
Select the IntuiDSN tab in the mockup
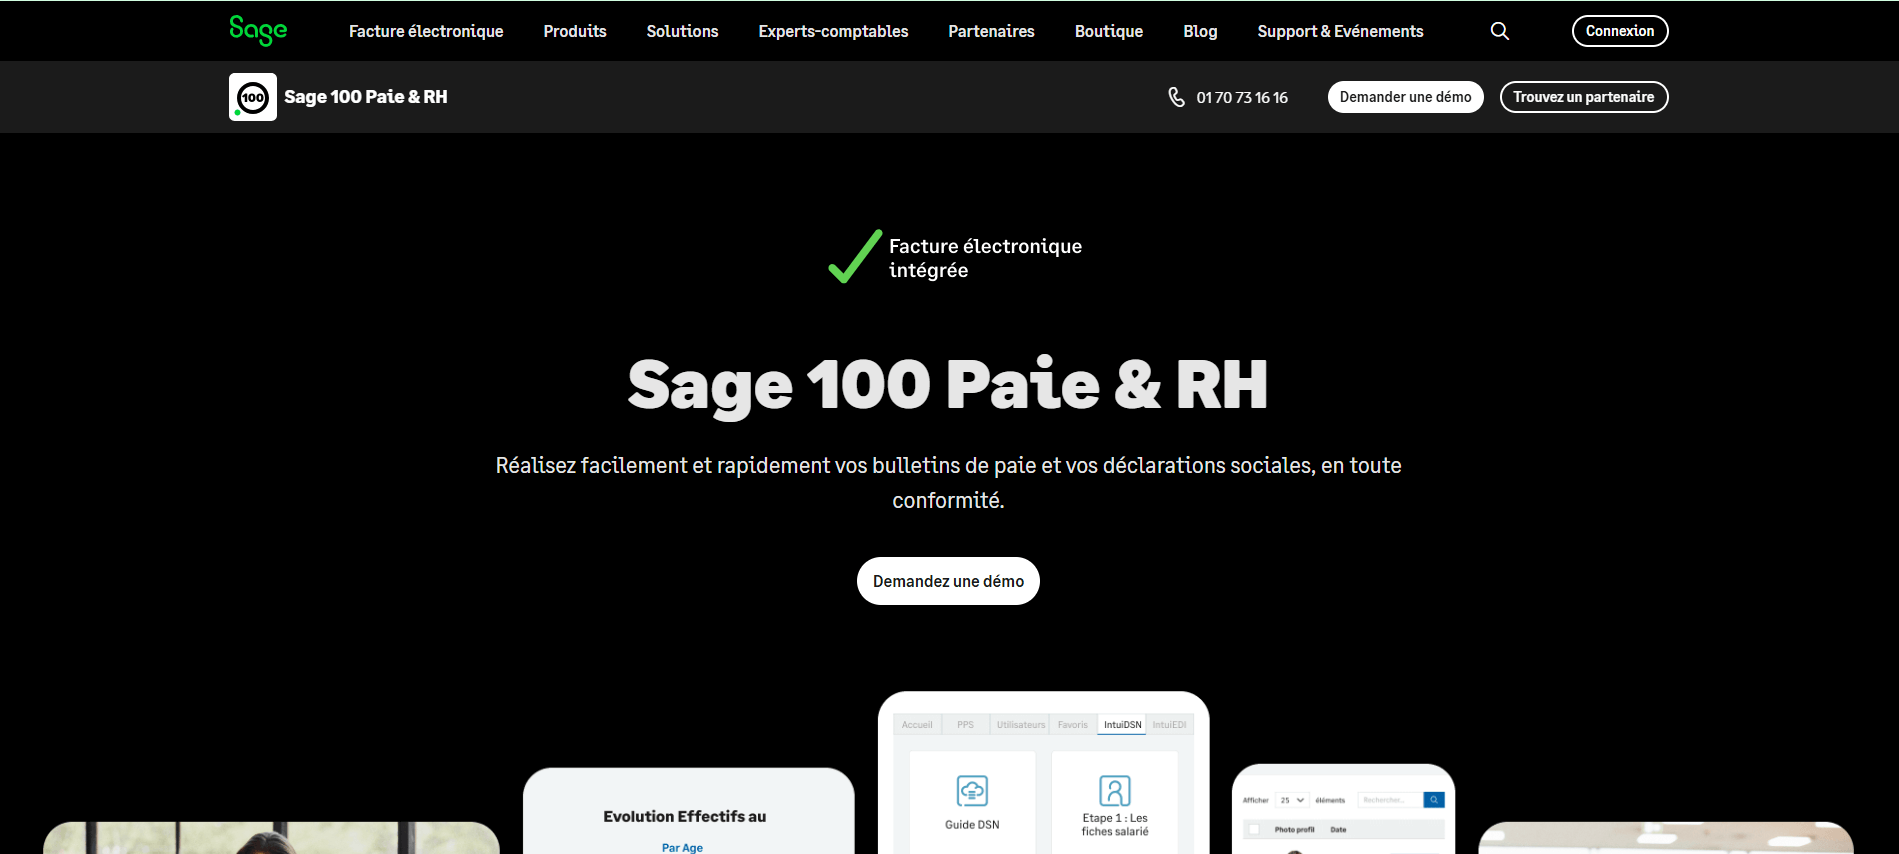1122,725
